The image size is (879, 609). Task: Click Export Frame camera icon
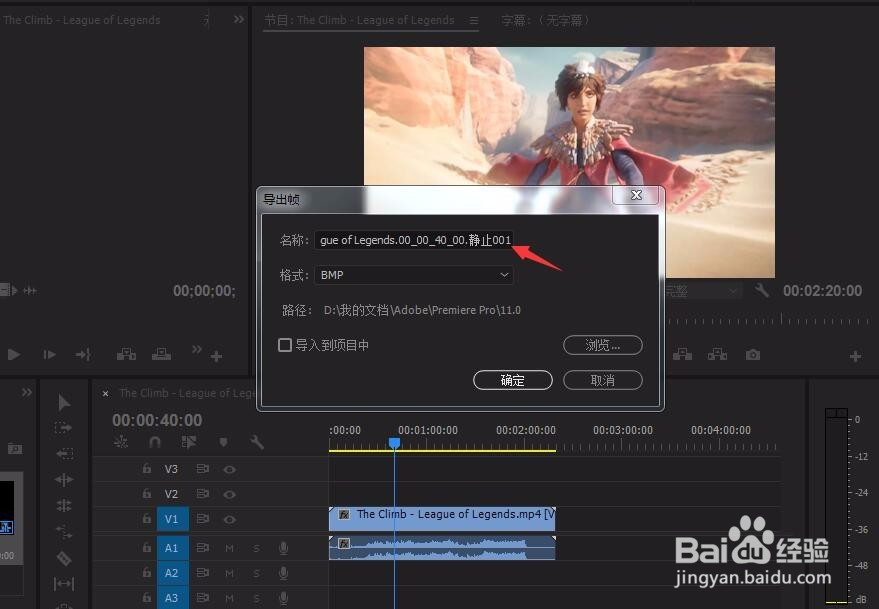coord(753,355)
